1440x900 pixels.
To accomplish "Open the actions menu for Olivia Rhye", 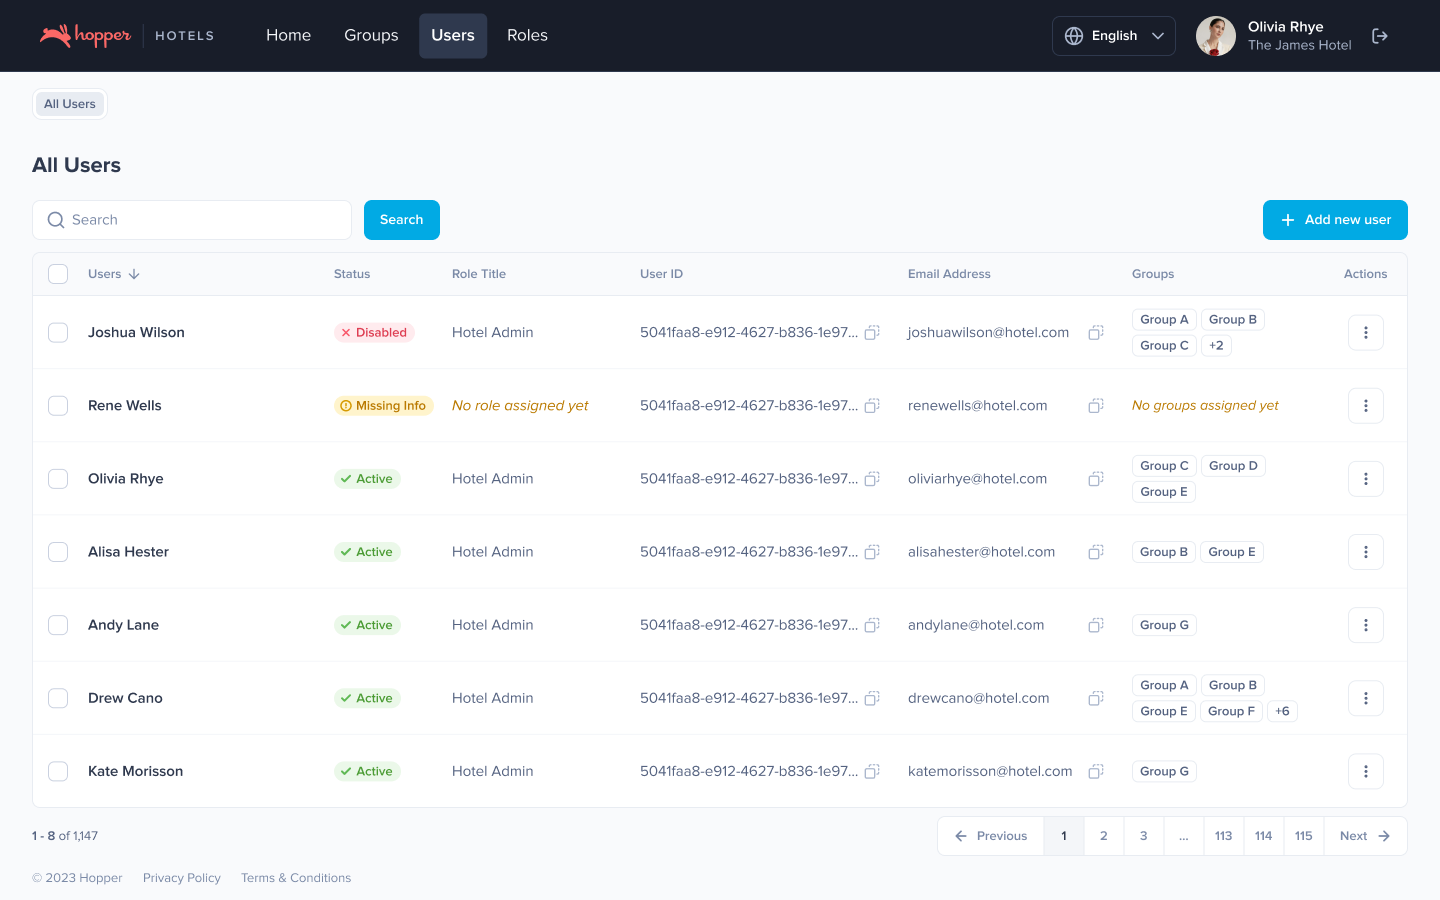I will tap(1365, 479).
